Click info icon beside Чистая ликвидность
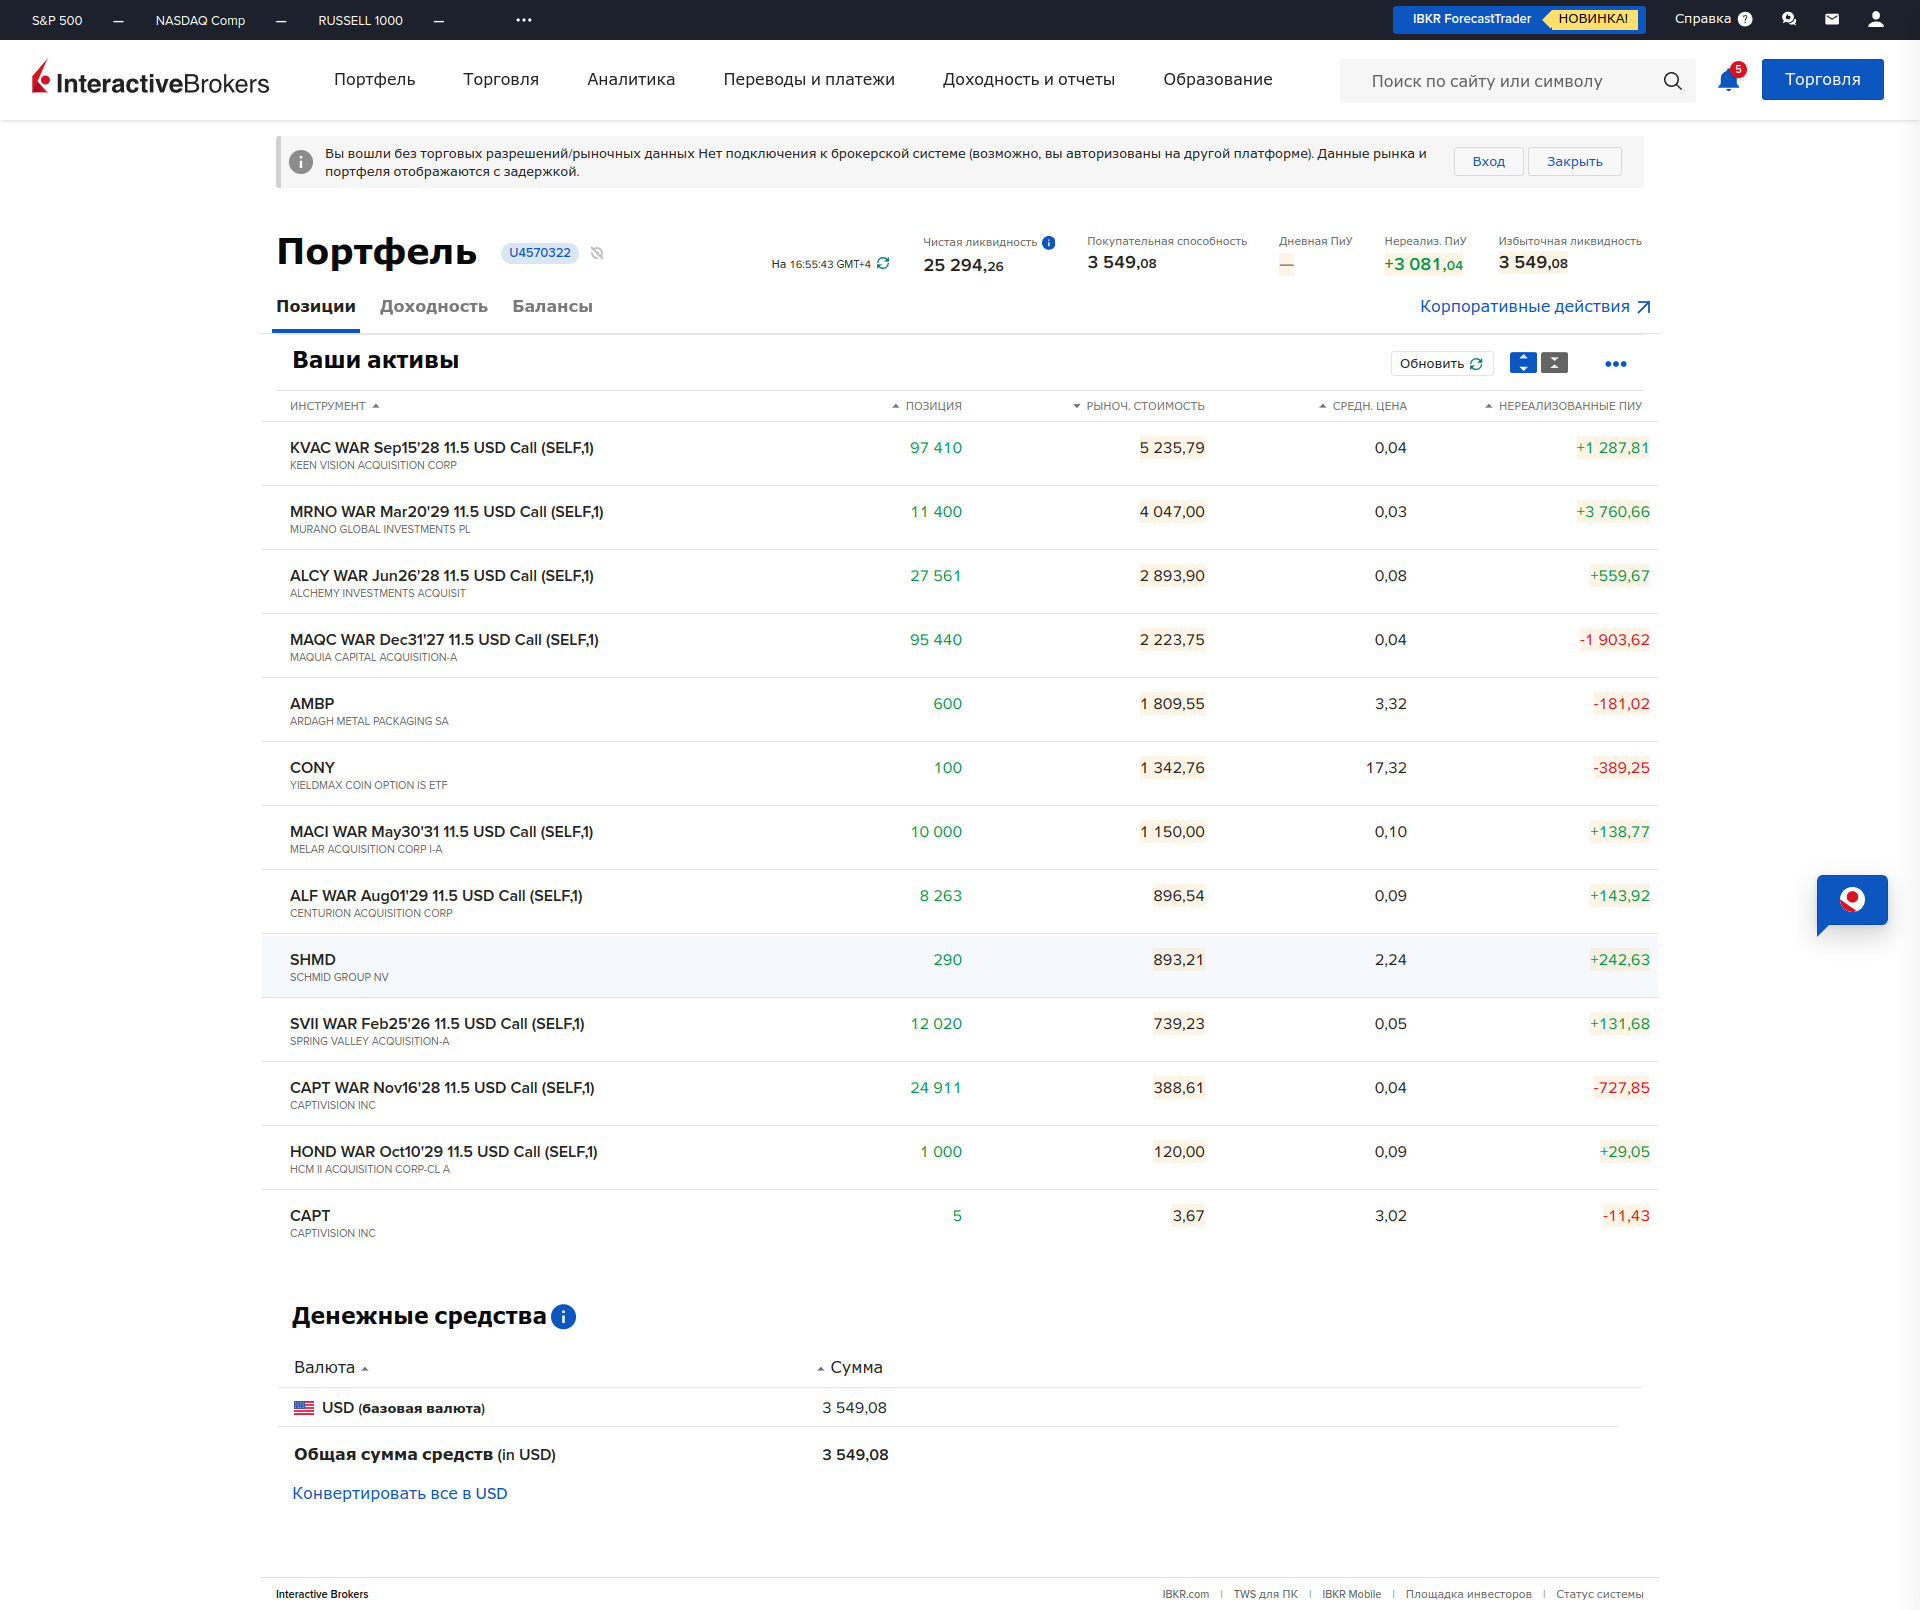 1049,242
